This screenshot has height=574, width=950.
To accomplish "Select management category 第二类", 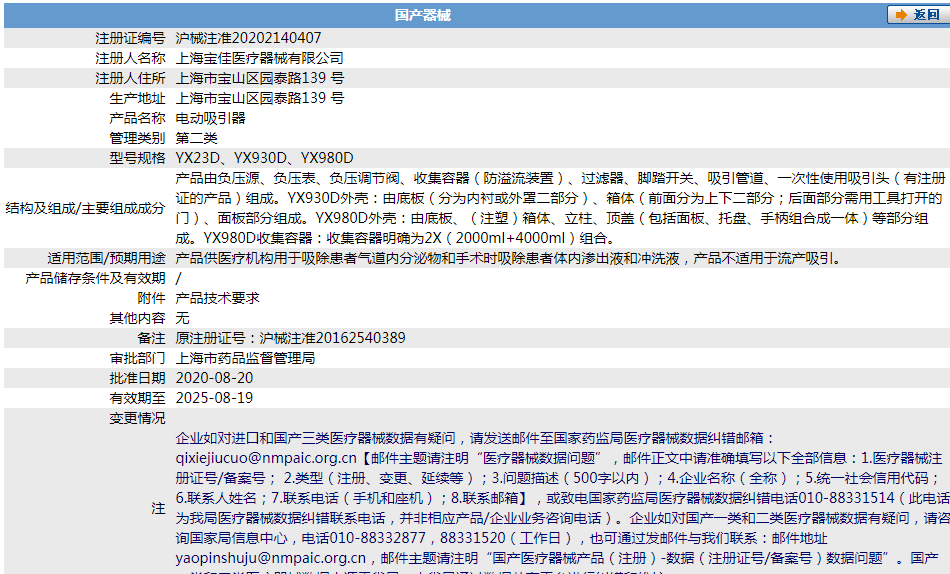I will click(196, 138).
